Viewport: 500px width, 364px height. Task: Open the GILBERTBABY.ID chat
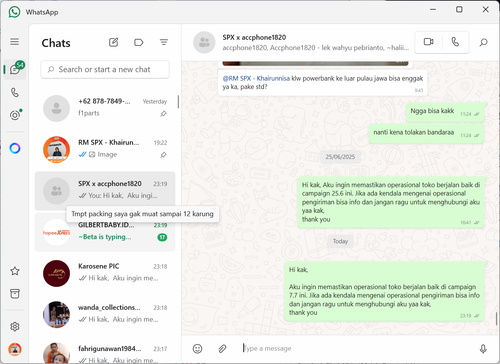[105, 232]
